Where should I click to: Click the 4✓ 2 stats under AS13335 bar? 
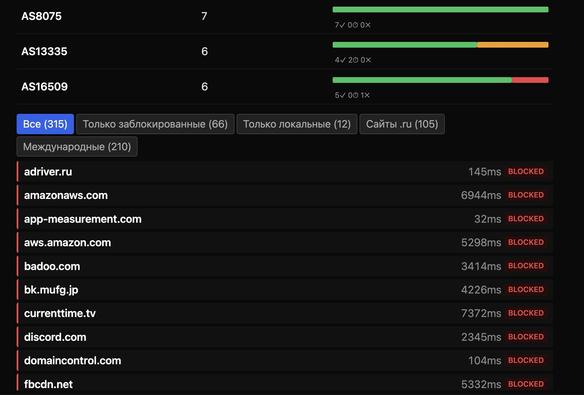click(x=353, y=60)
